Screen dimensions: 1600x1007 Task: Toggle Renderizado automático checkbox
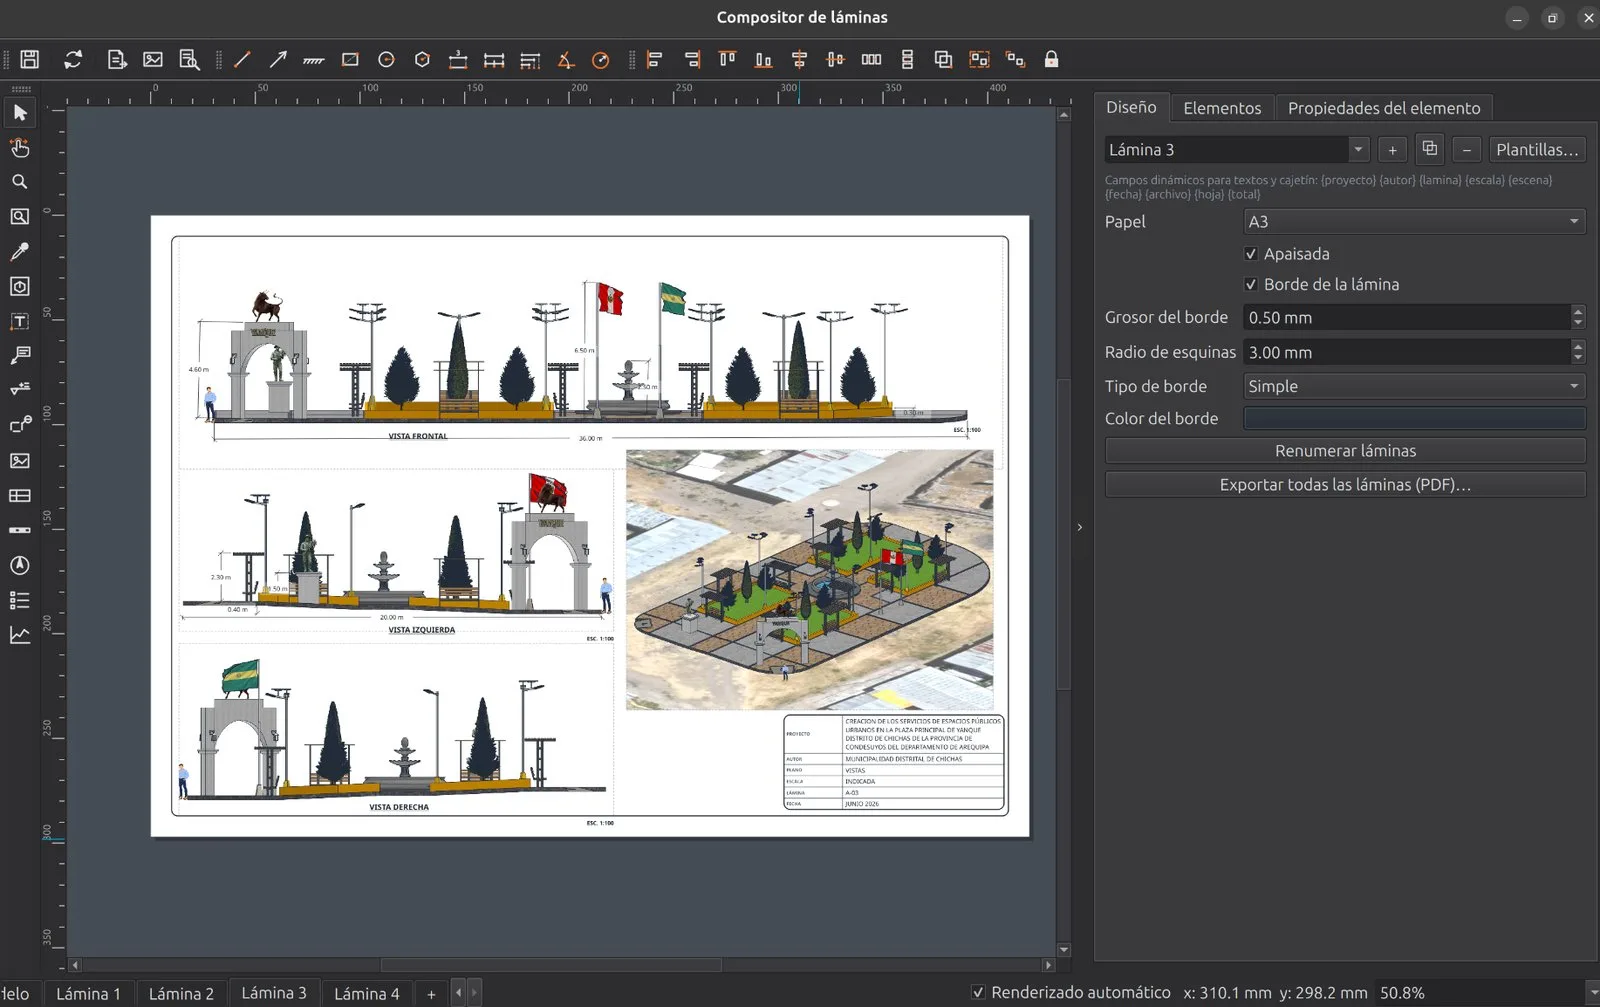pyautogui.click(x=978, y=992)
